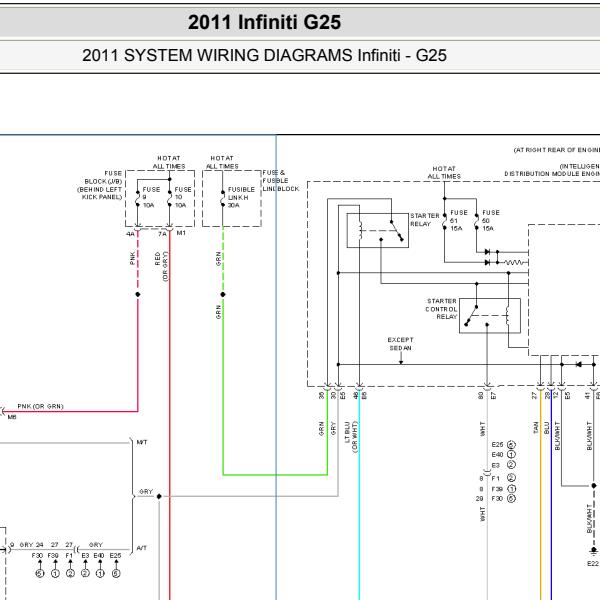Select the "FUSE 10 10A" label
600x600 pixels.
tap(183, 197)
